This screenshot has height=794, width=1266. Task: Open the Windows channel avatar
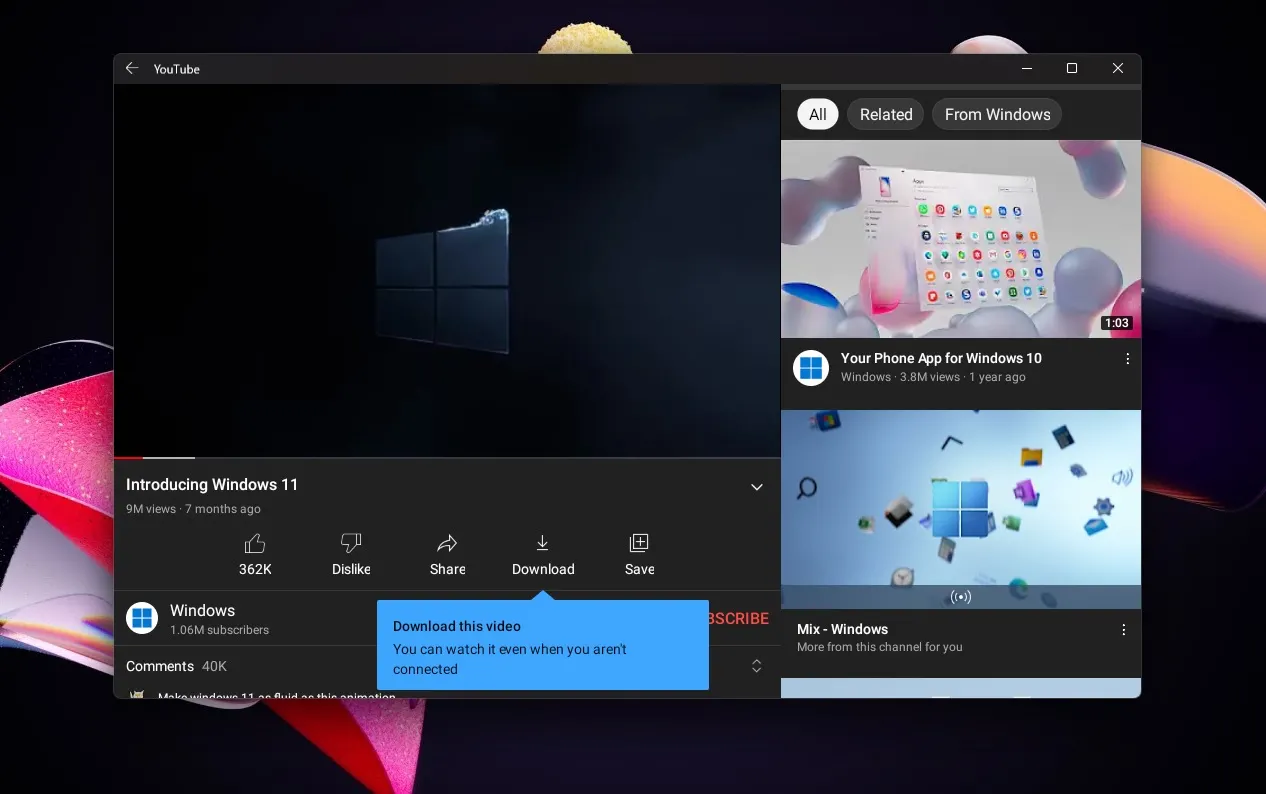click(x=142, y=618)
